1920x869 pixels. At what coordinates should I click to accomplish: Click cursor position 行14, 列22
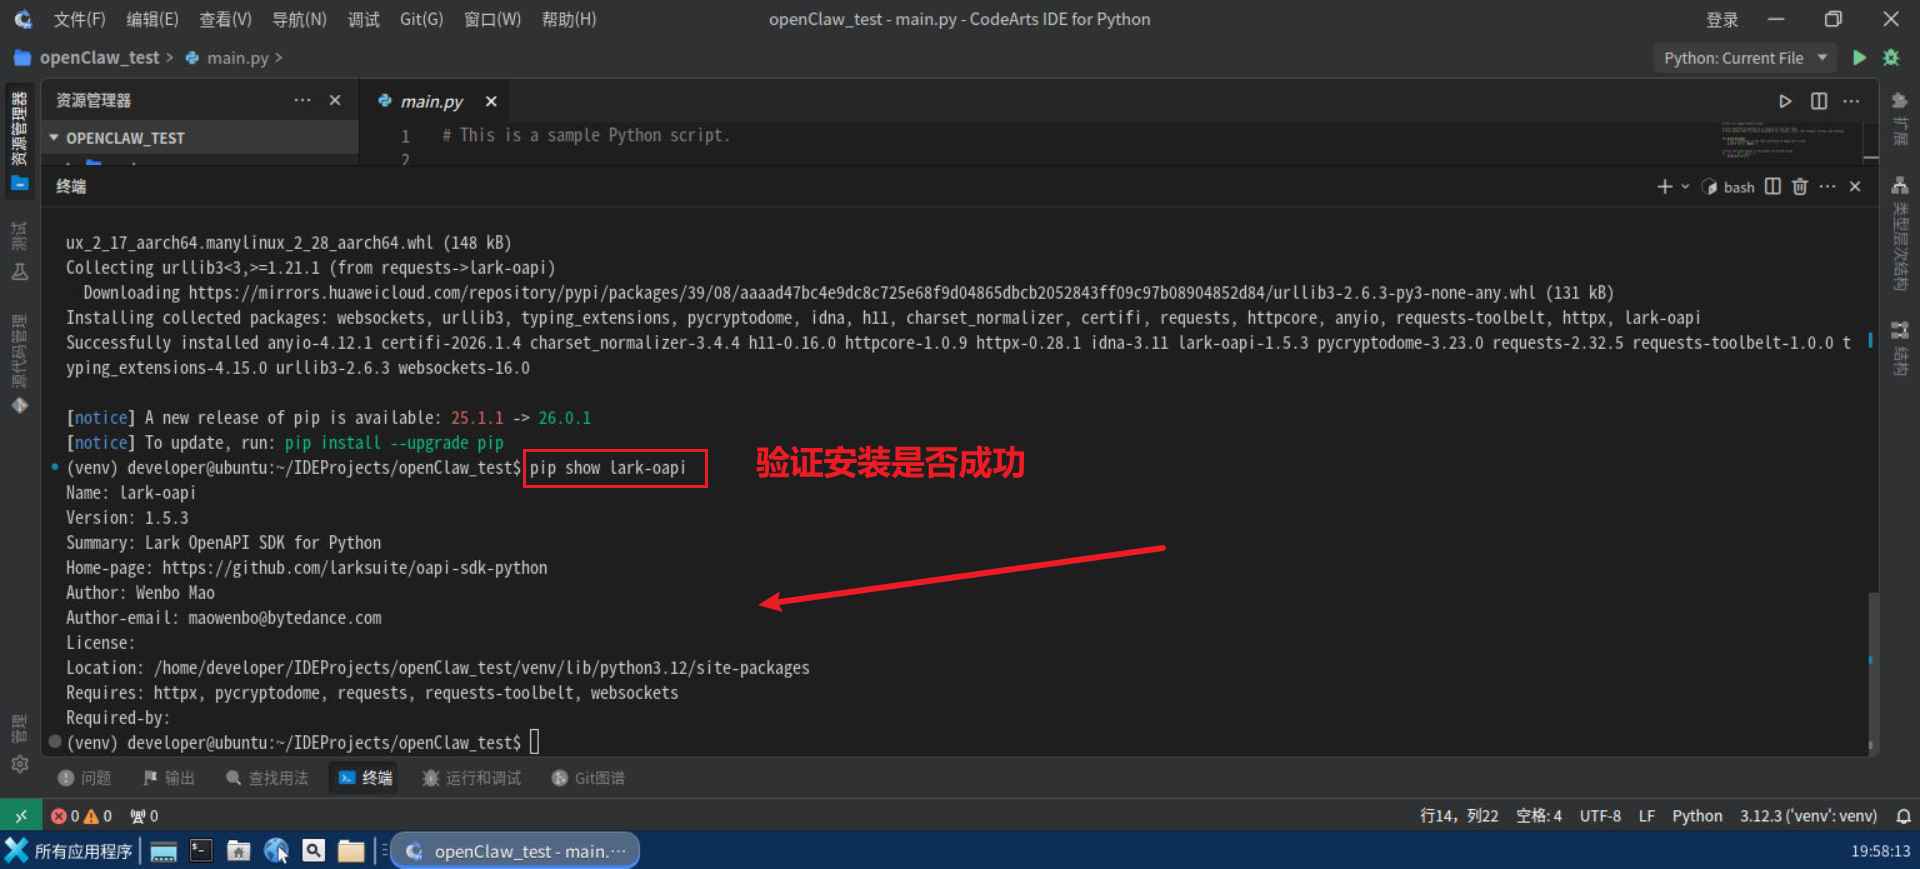1459,816
